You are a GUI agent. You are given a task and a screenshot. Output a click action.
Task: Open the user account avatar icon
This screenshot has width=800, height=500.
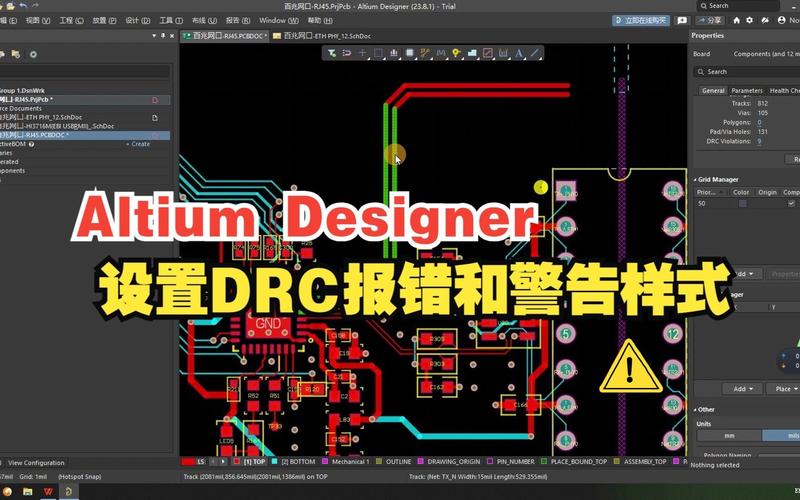[x=782, y=20]
